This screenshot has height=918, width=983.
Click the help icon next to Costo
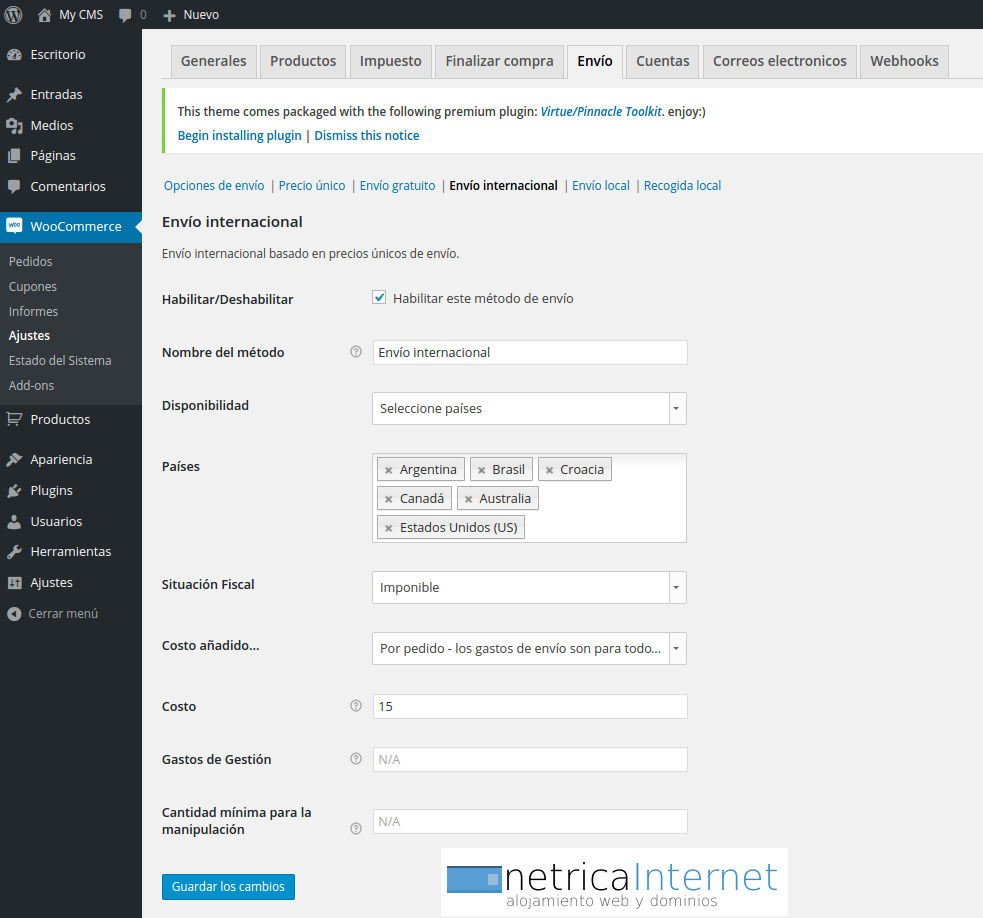(x=355, y=706)
